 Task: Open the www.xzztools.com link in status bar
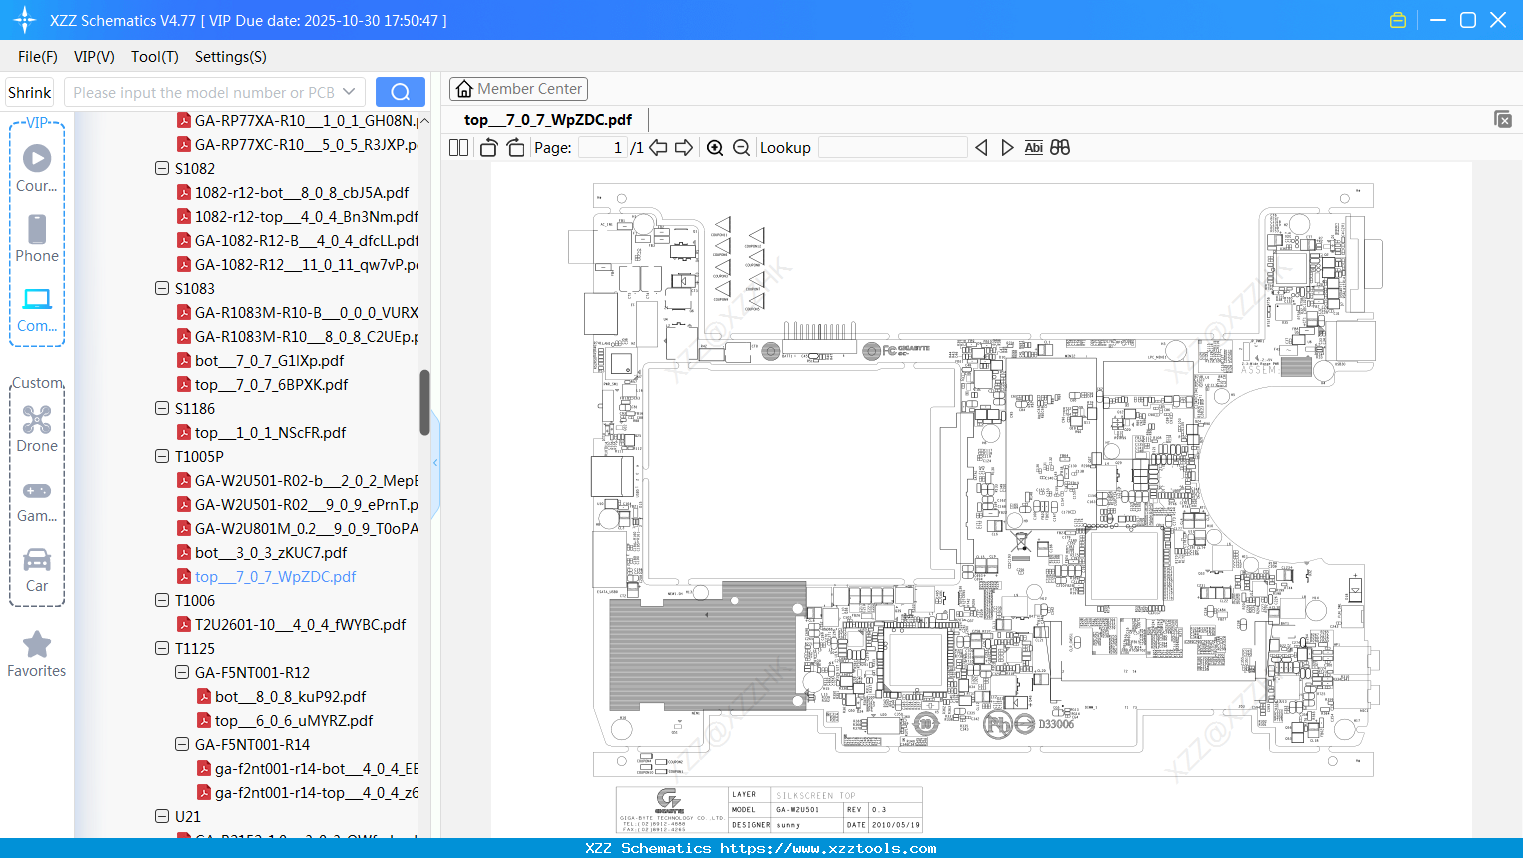(829, 848)
